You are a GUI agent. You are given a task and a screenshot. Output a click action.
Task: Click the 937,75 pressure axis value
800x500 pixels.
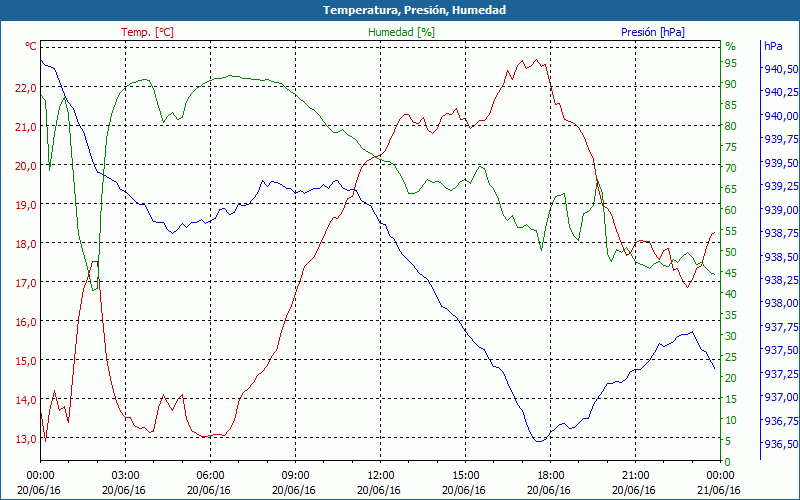click(782, 327)
